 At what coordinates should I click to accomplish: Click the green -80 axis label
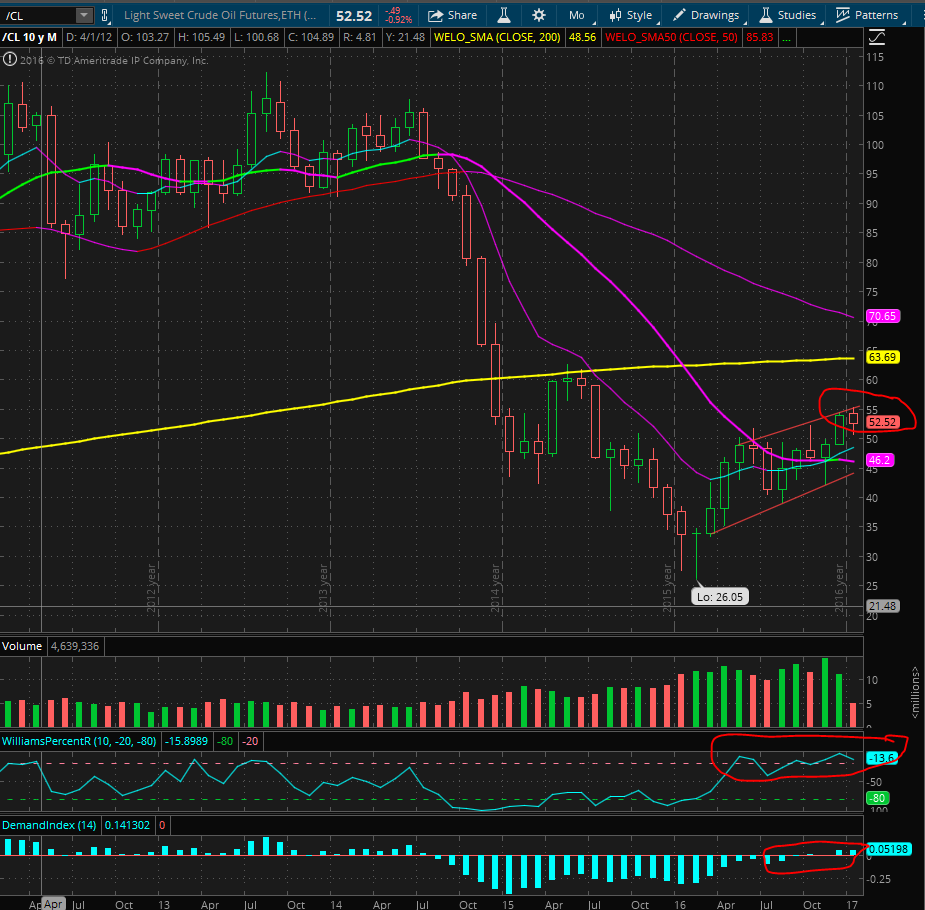click(877, 798)
